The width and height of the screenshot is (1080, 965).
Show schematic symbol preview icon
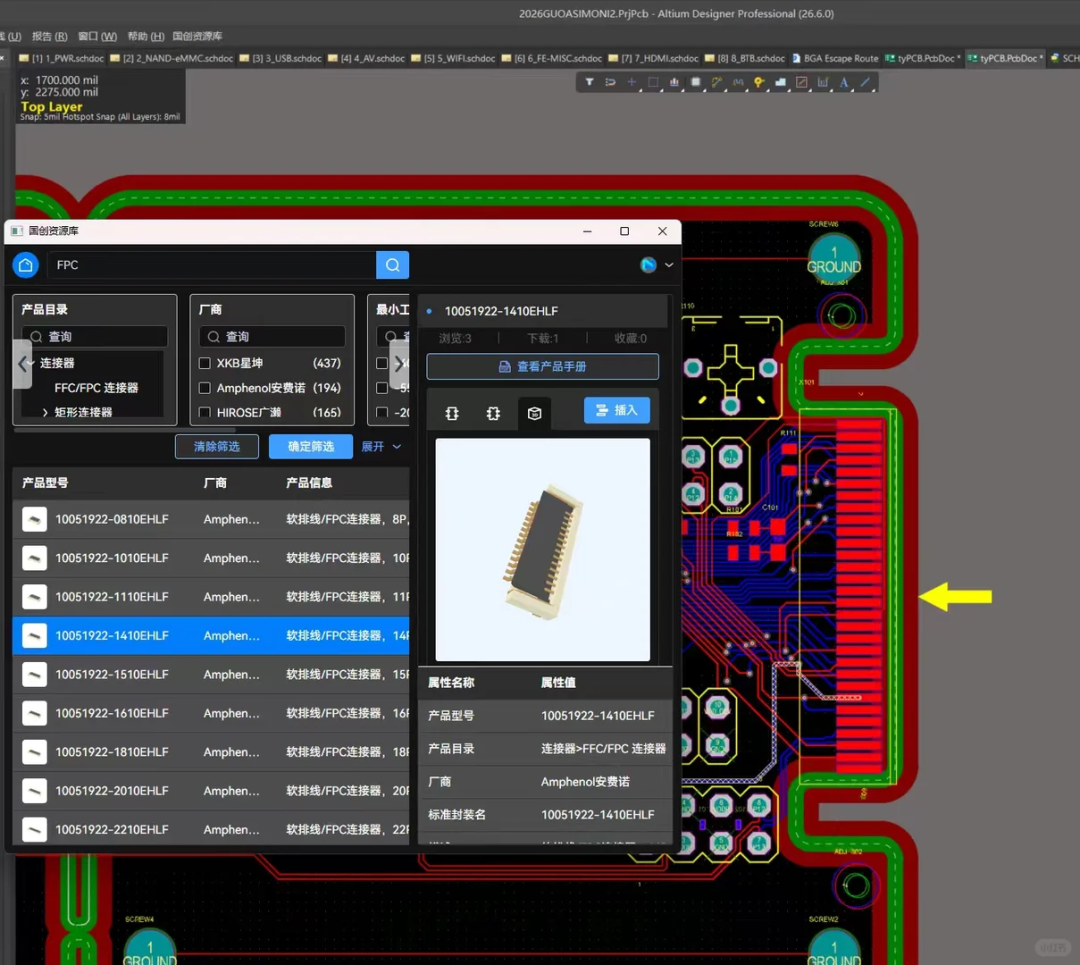pos(452,413)
